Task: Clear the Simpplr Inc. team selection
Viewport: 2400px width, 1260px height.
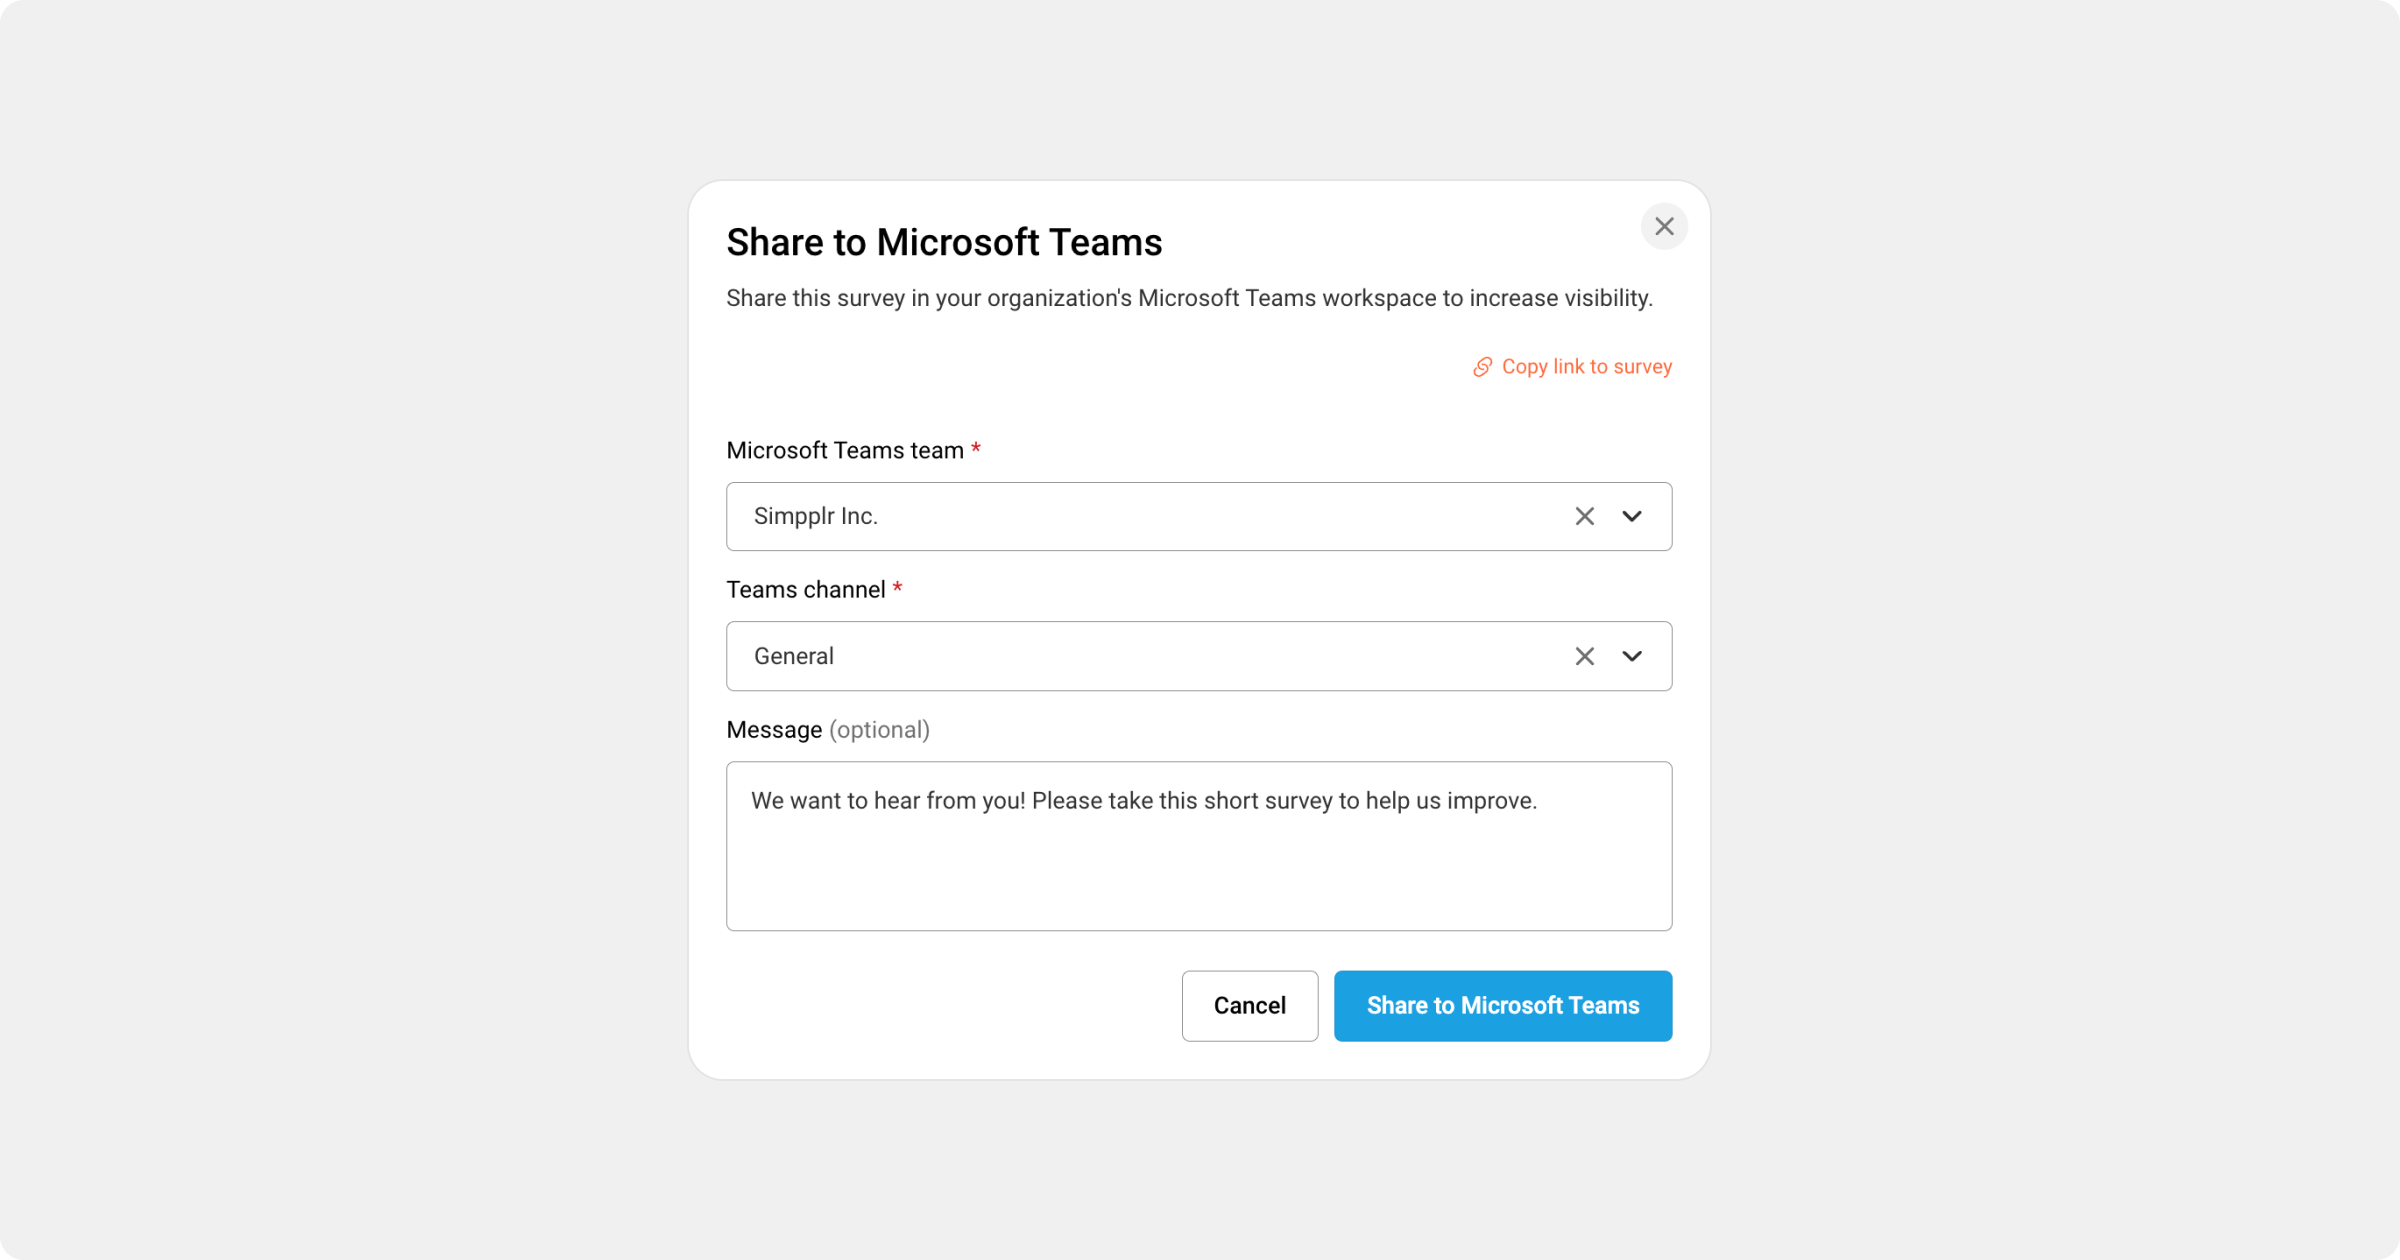Action: tap(1584, 516)
